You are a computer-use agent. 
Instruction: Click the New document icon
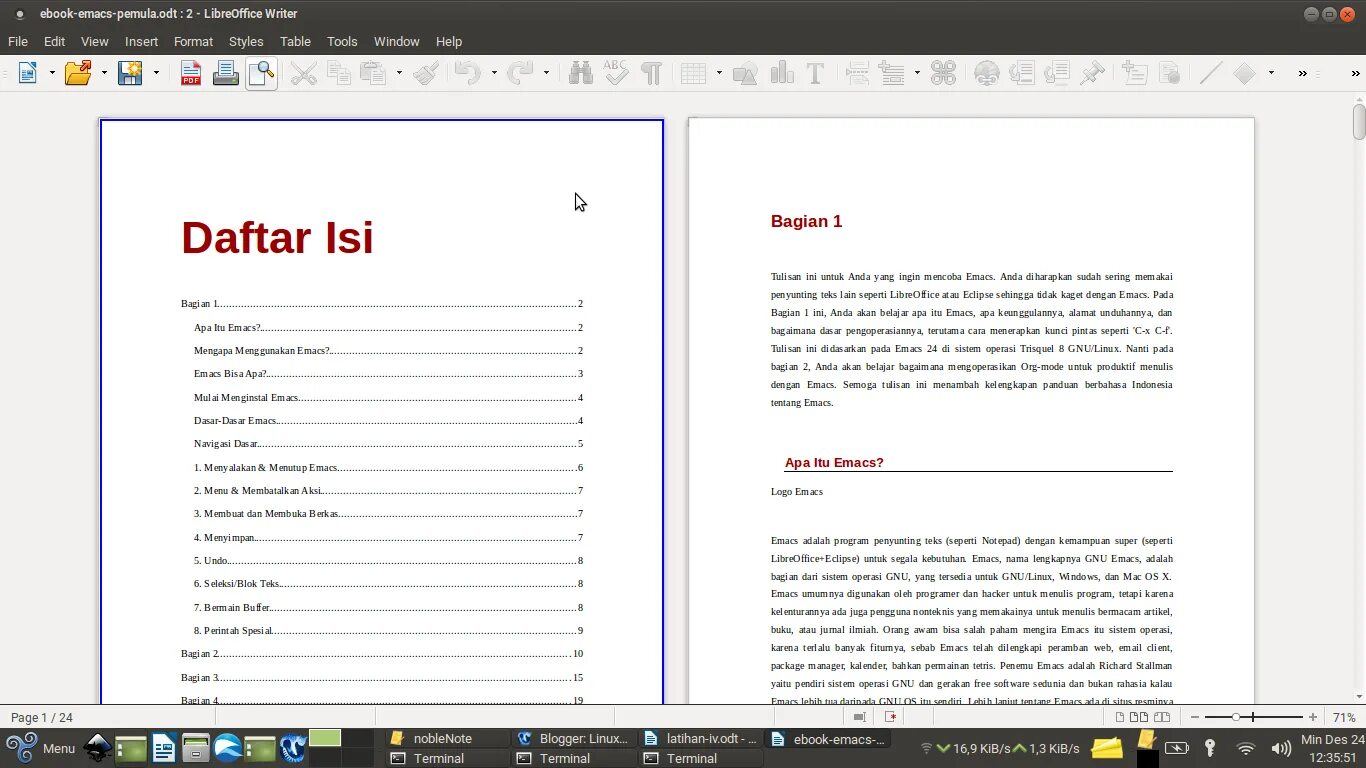point(27,73)
